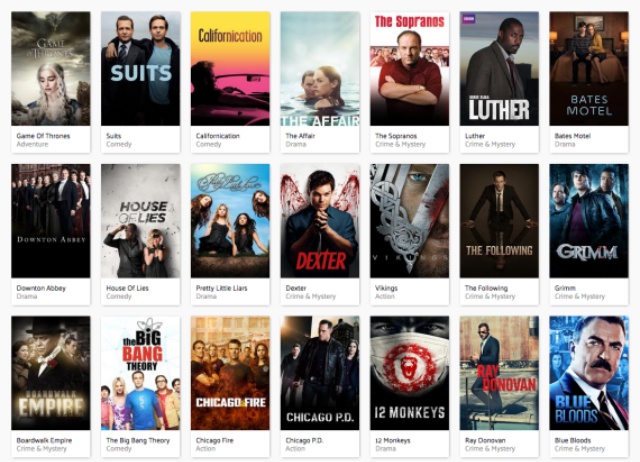Screen dimensions: 640x462
Task: Open the Luther show poster
Action: pyautogui.click(x=499, y=69)
